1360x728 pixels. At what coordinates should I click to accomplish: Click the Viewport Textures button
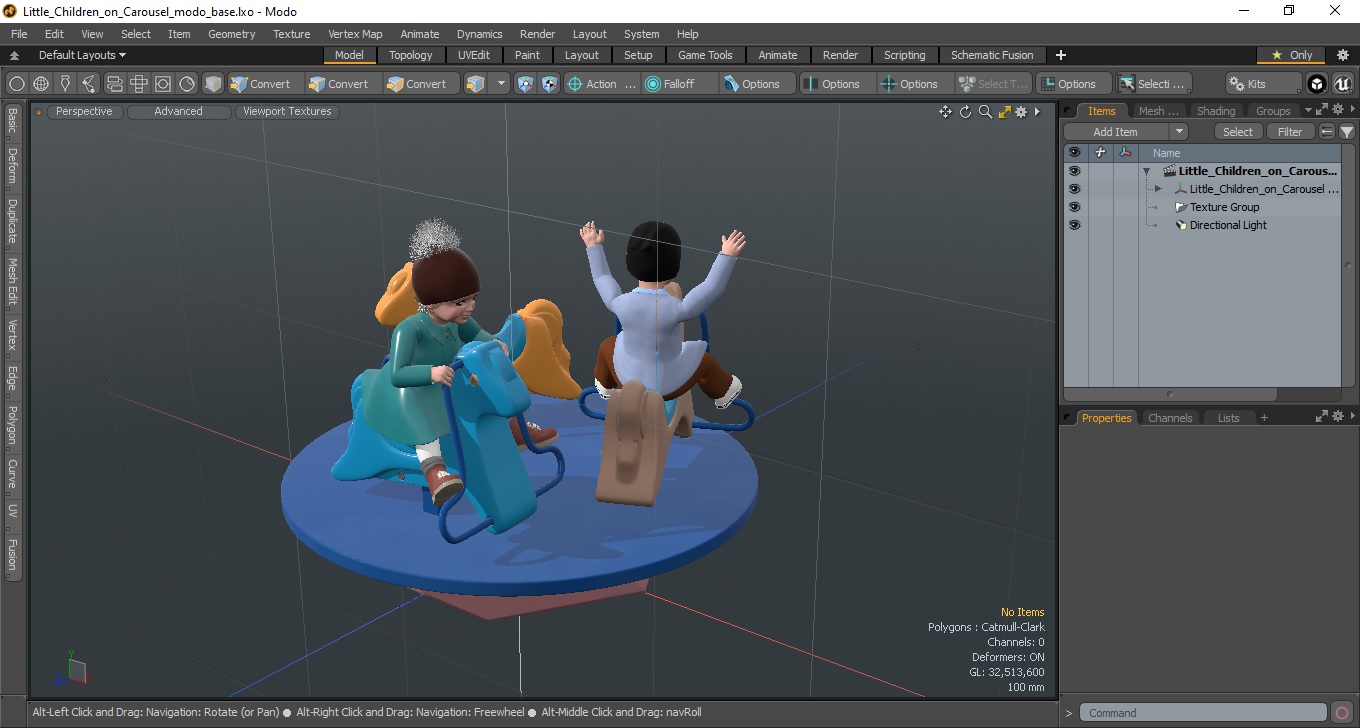tap(287, 112)
